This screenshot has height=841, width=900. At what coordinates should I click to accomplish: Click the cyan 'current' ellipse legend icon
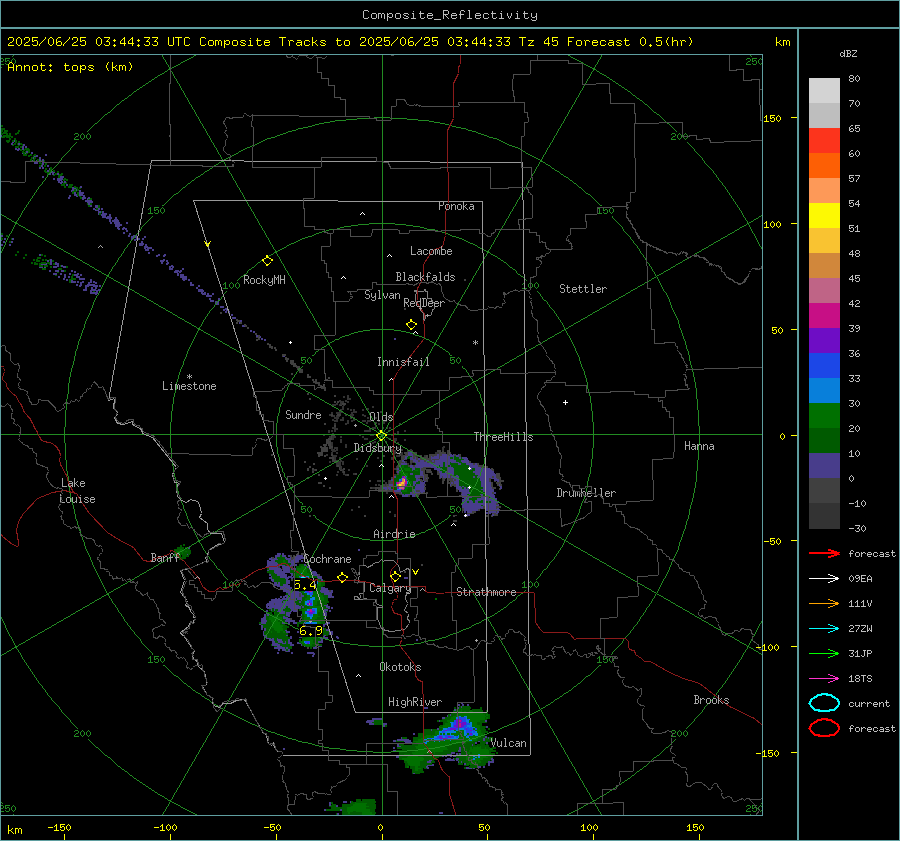coord(824,703)
